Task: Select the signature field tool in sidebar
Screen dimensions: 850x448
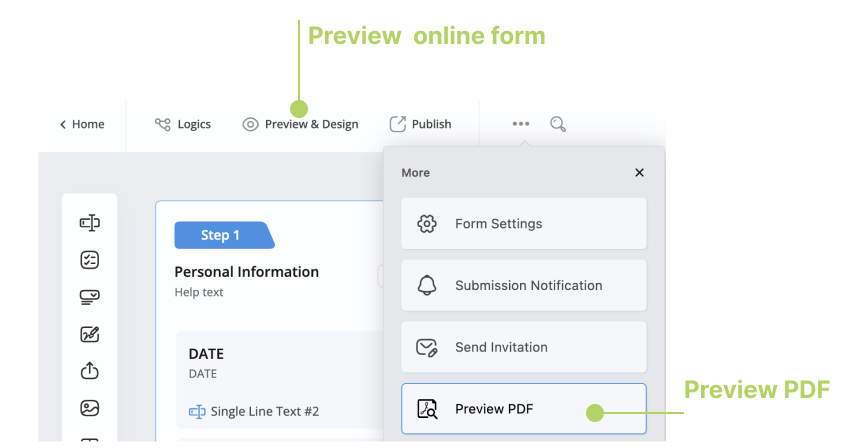Action: [x=89, y=334]
